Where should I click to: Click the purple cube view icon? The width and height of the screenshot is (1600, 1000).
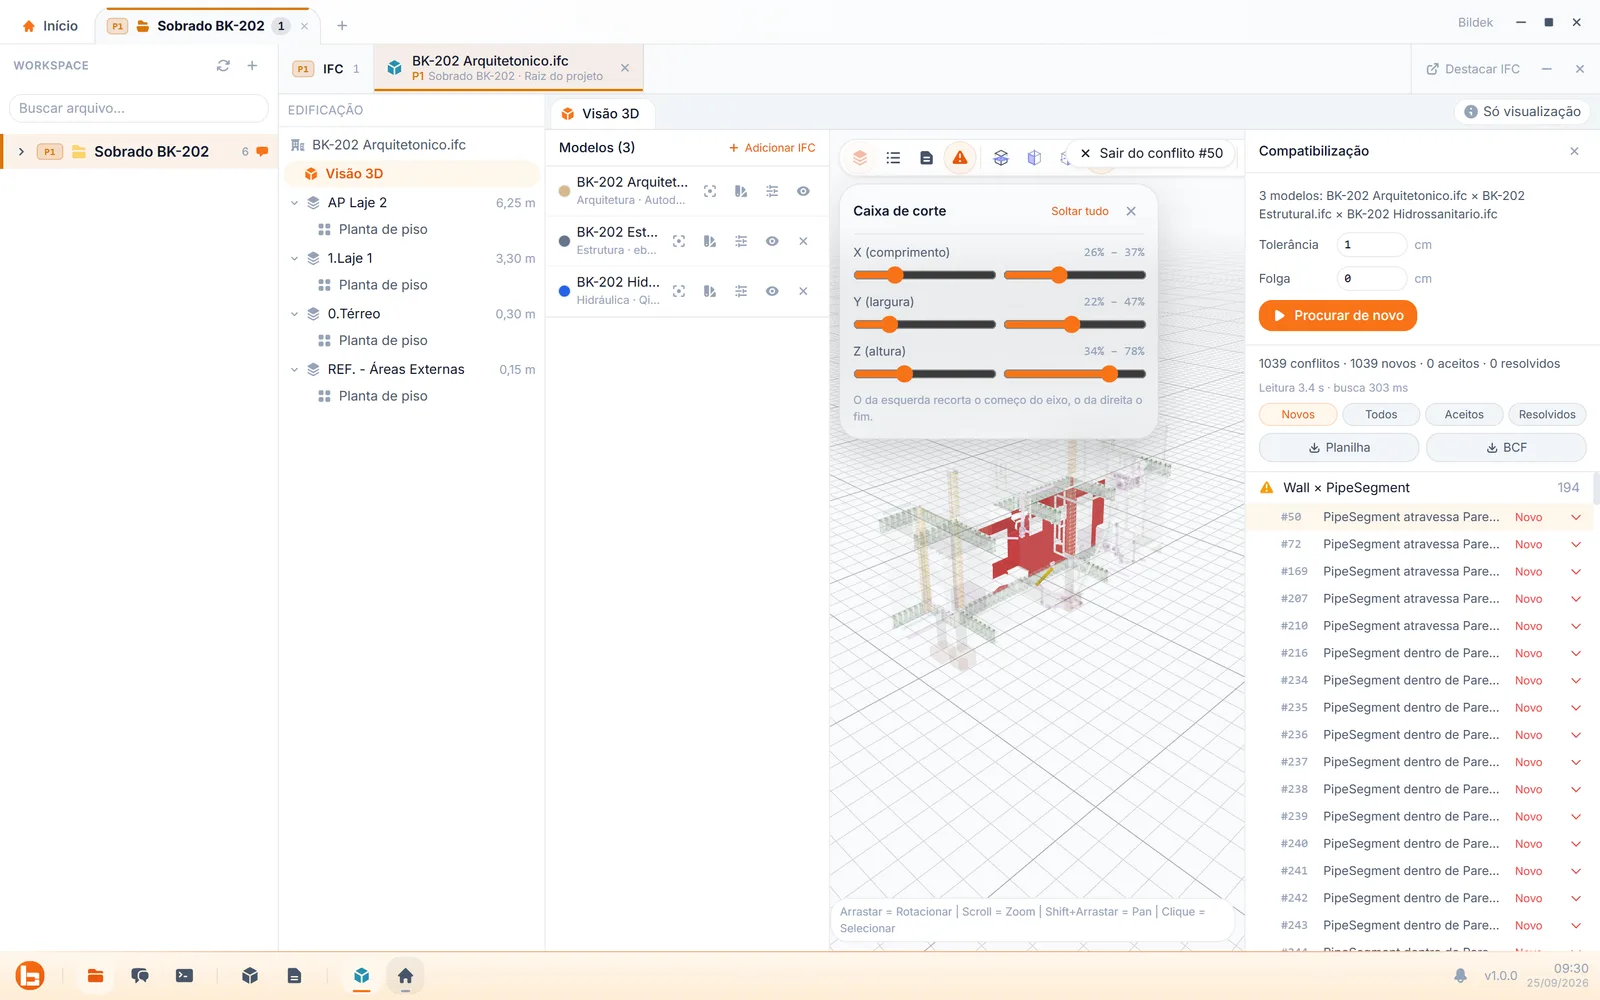[x=1035, y=157]
